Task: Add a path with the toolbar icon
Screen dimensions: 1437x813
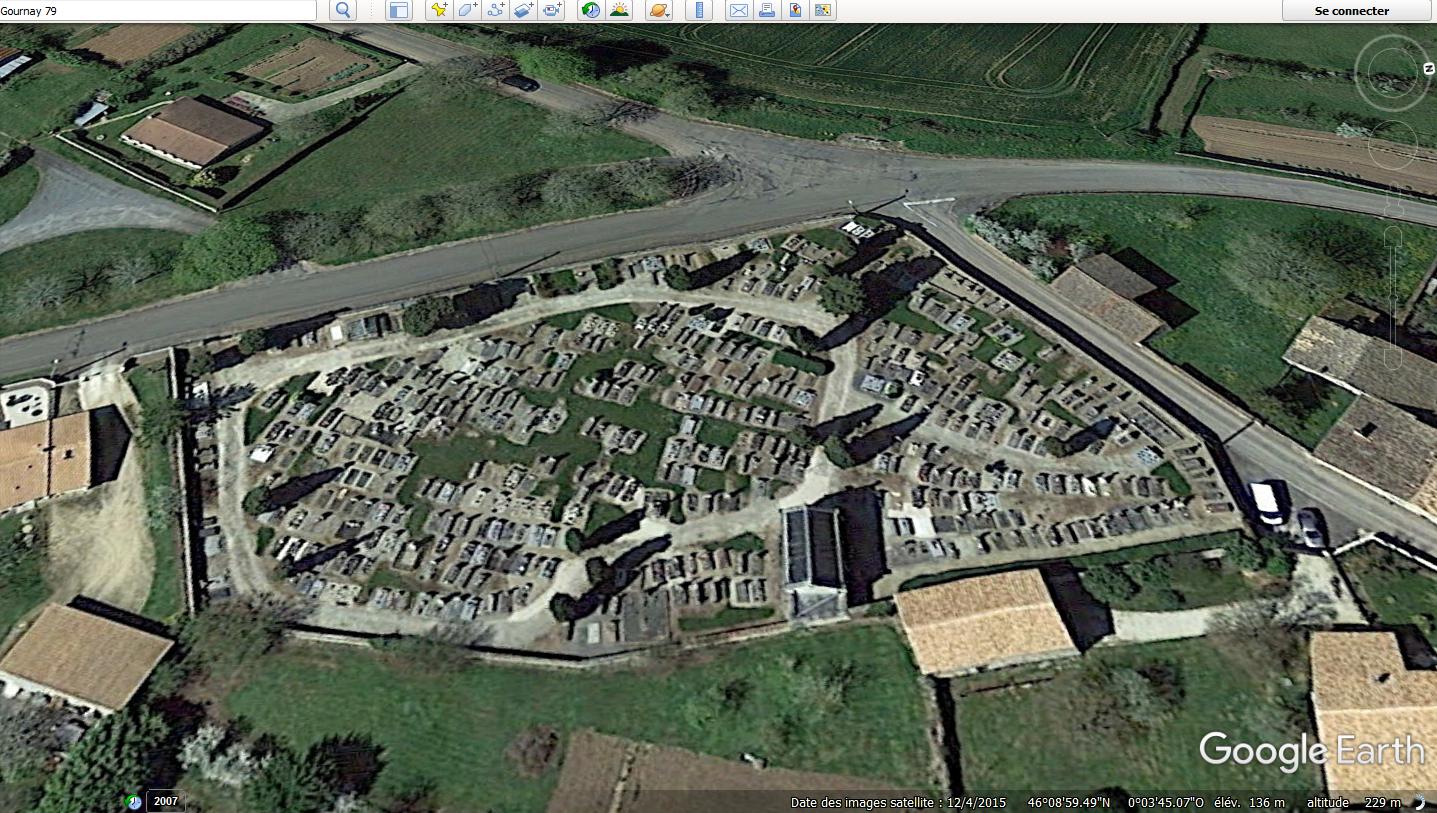Action: [495, 11]
